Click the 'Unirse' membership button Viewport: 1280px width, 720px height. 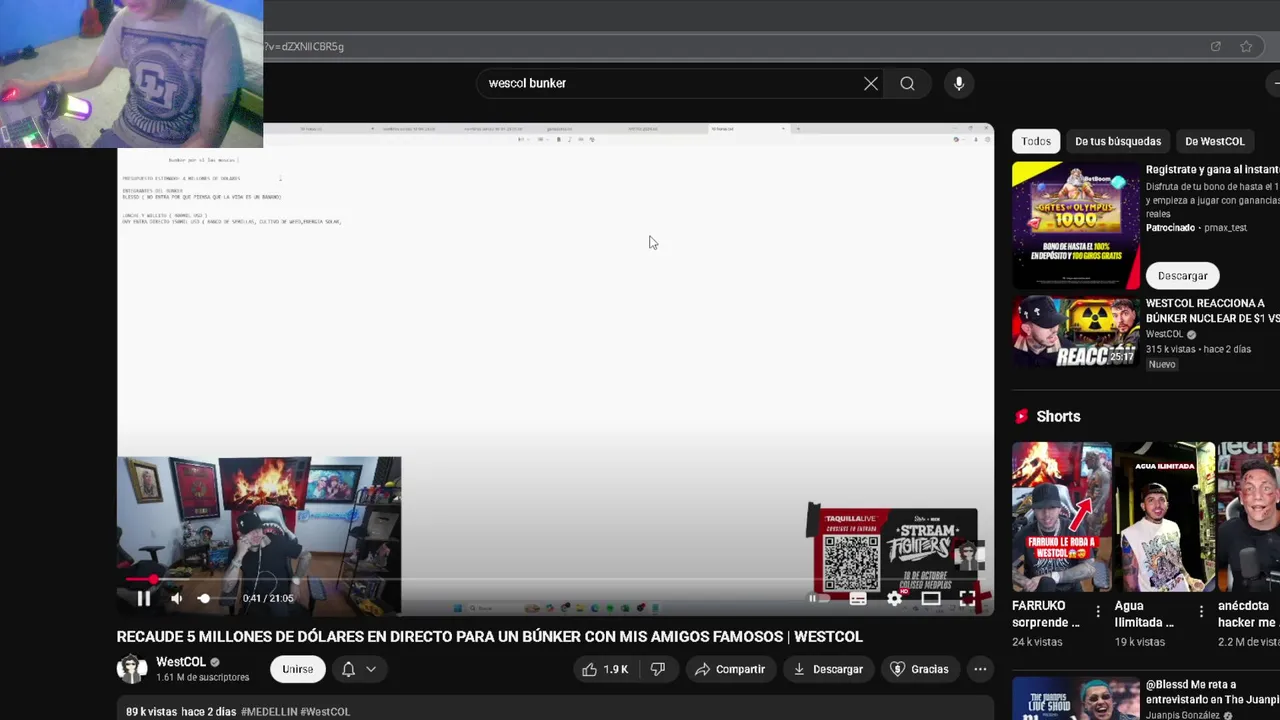[x=297, y=669]
